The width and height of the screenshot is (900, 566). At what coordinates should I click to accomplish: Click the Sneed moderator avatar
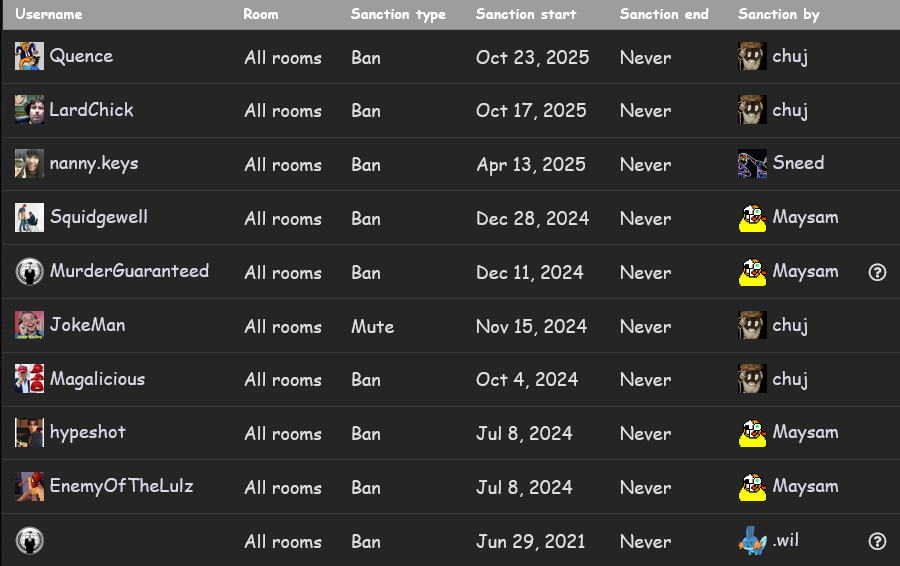pyautogui.click(x=752, y=164)
